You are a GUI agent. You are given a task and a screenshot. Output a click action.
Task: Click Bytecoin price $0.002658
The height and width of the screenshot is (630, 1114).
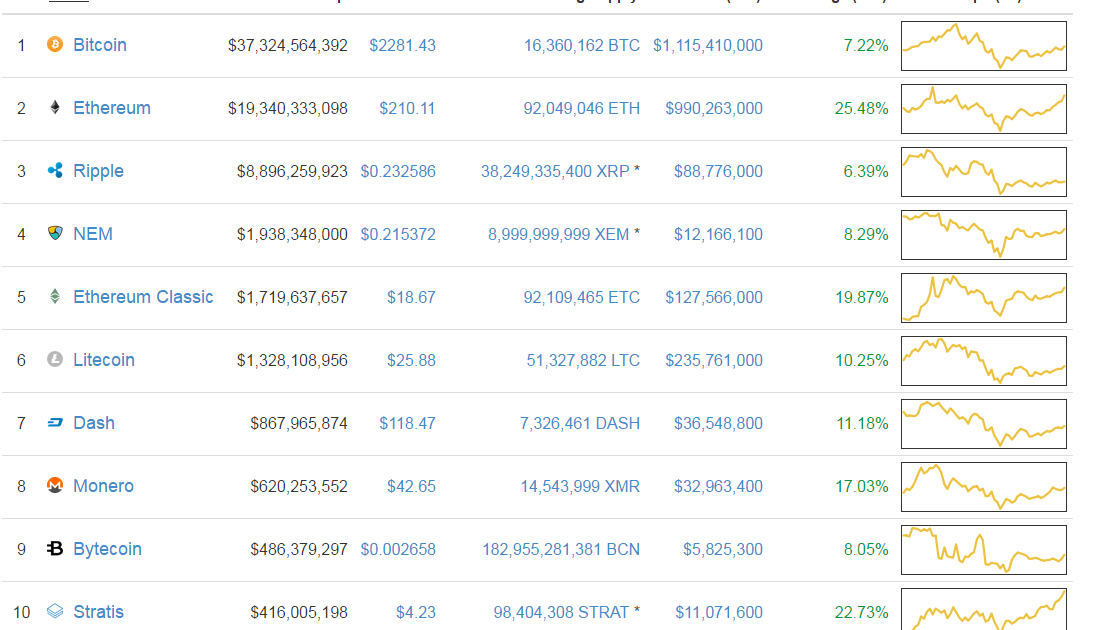pyautogui.click(x=398, y=550)
